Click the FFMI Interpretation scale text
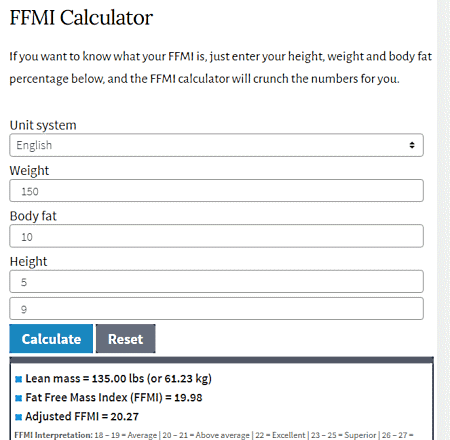450x440 pixels. [214, 435]
